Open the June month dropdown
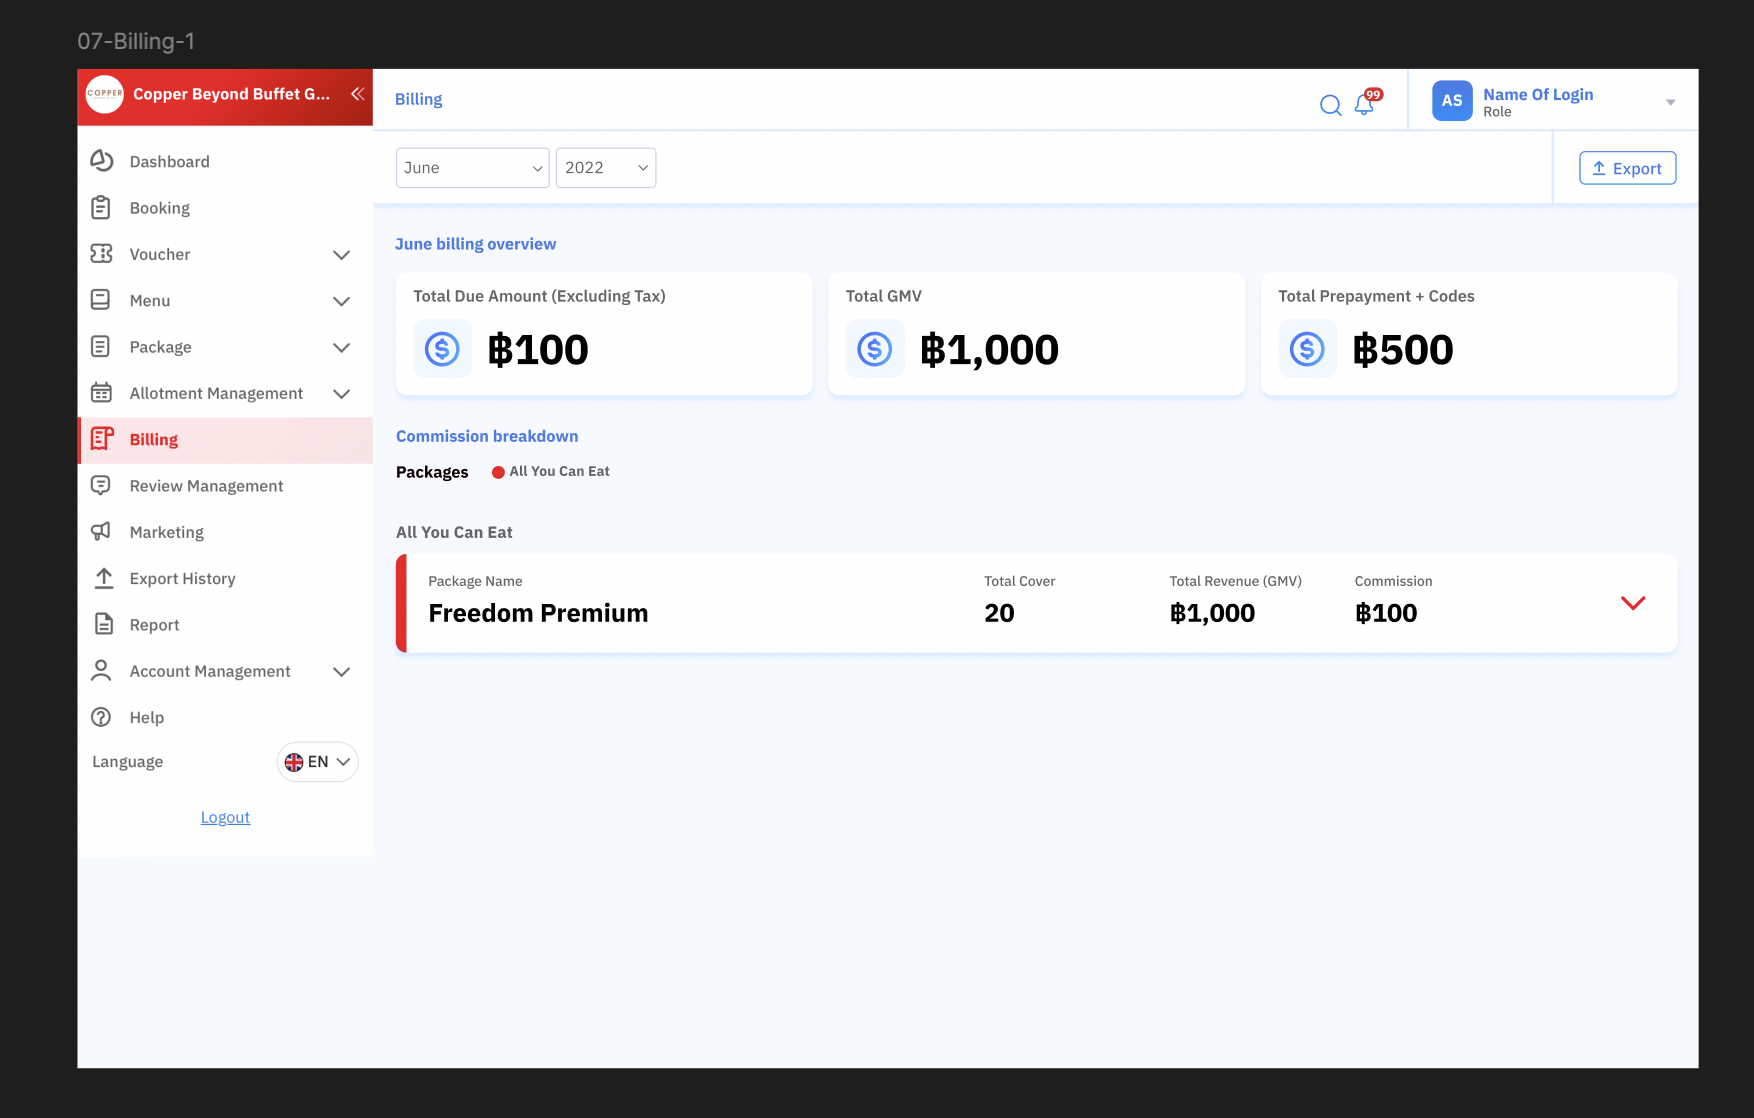This screenshot has height=1118, width=1754. click(472, 168)
